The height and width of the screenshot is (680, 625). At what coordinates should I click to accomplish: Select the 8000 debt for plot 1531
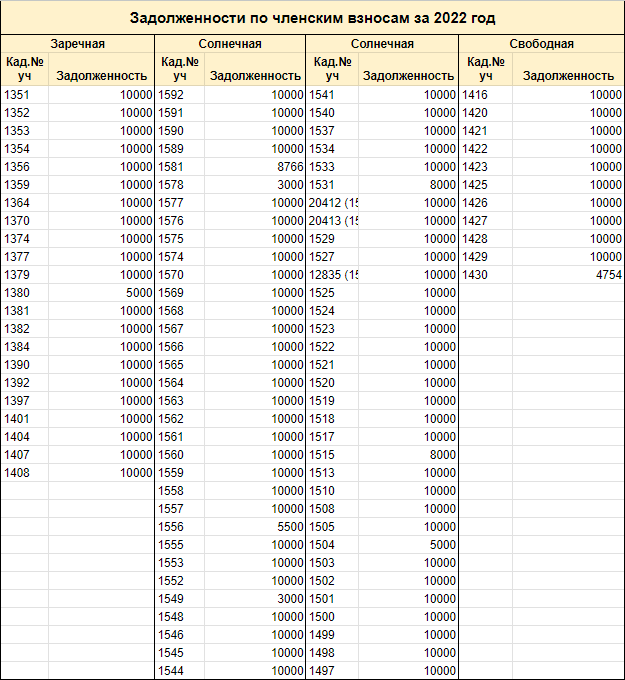(409, 185)
